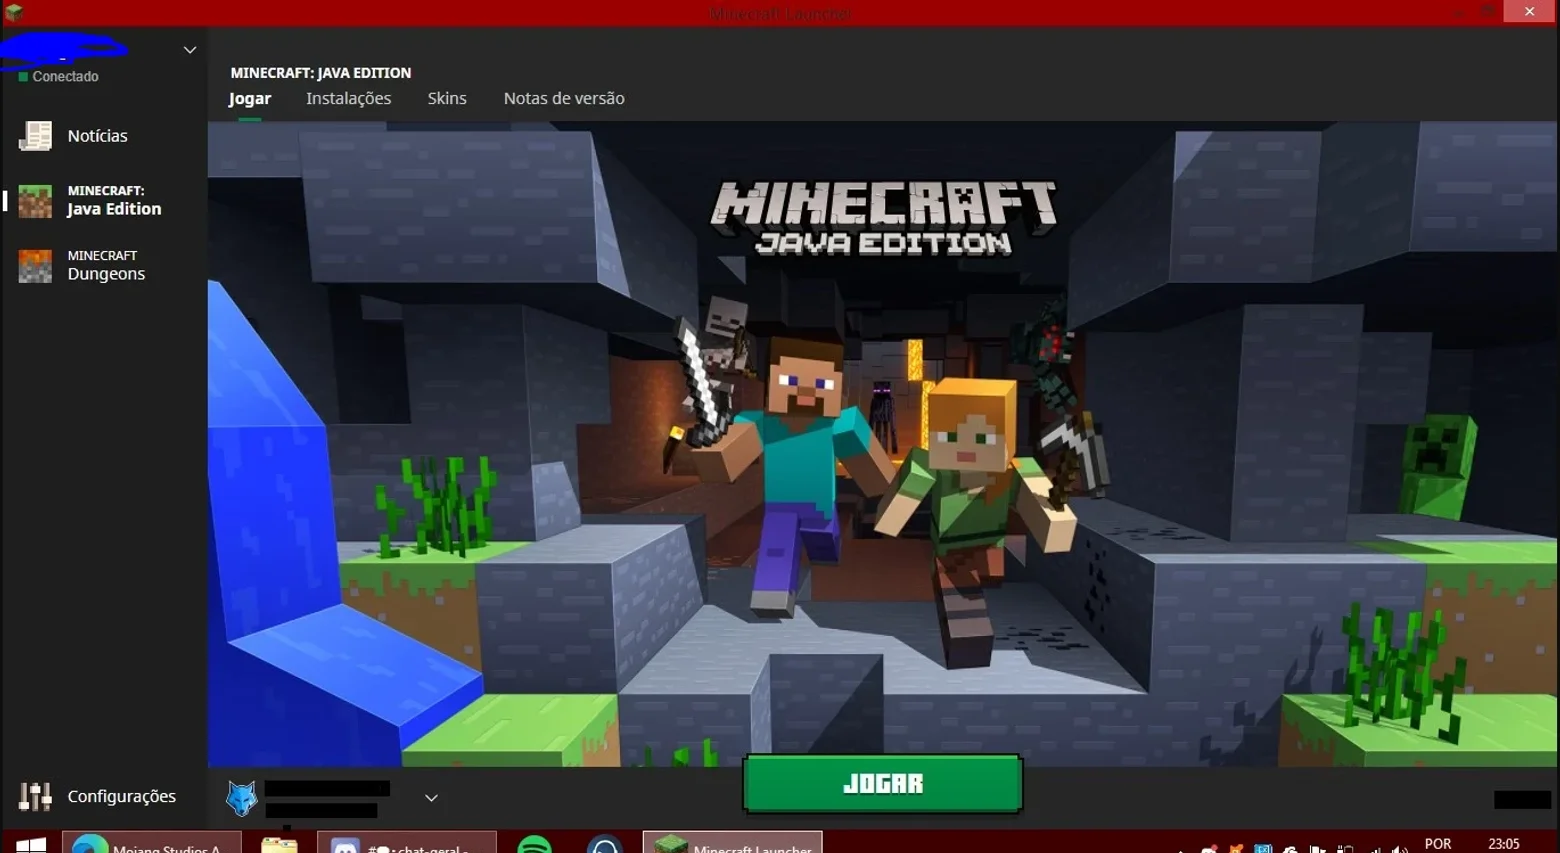This screenshot has height=853, width=1560.
Task: Expand the installation selector chevron
Action: (x=431, y=798)
